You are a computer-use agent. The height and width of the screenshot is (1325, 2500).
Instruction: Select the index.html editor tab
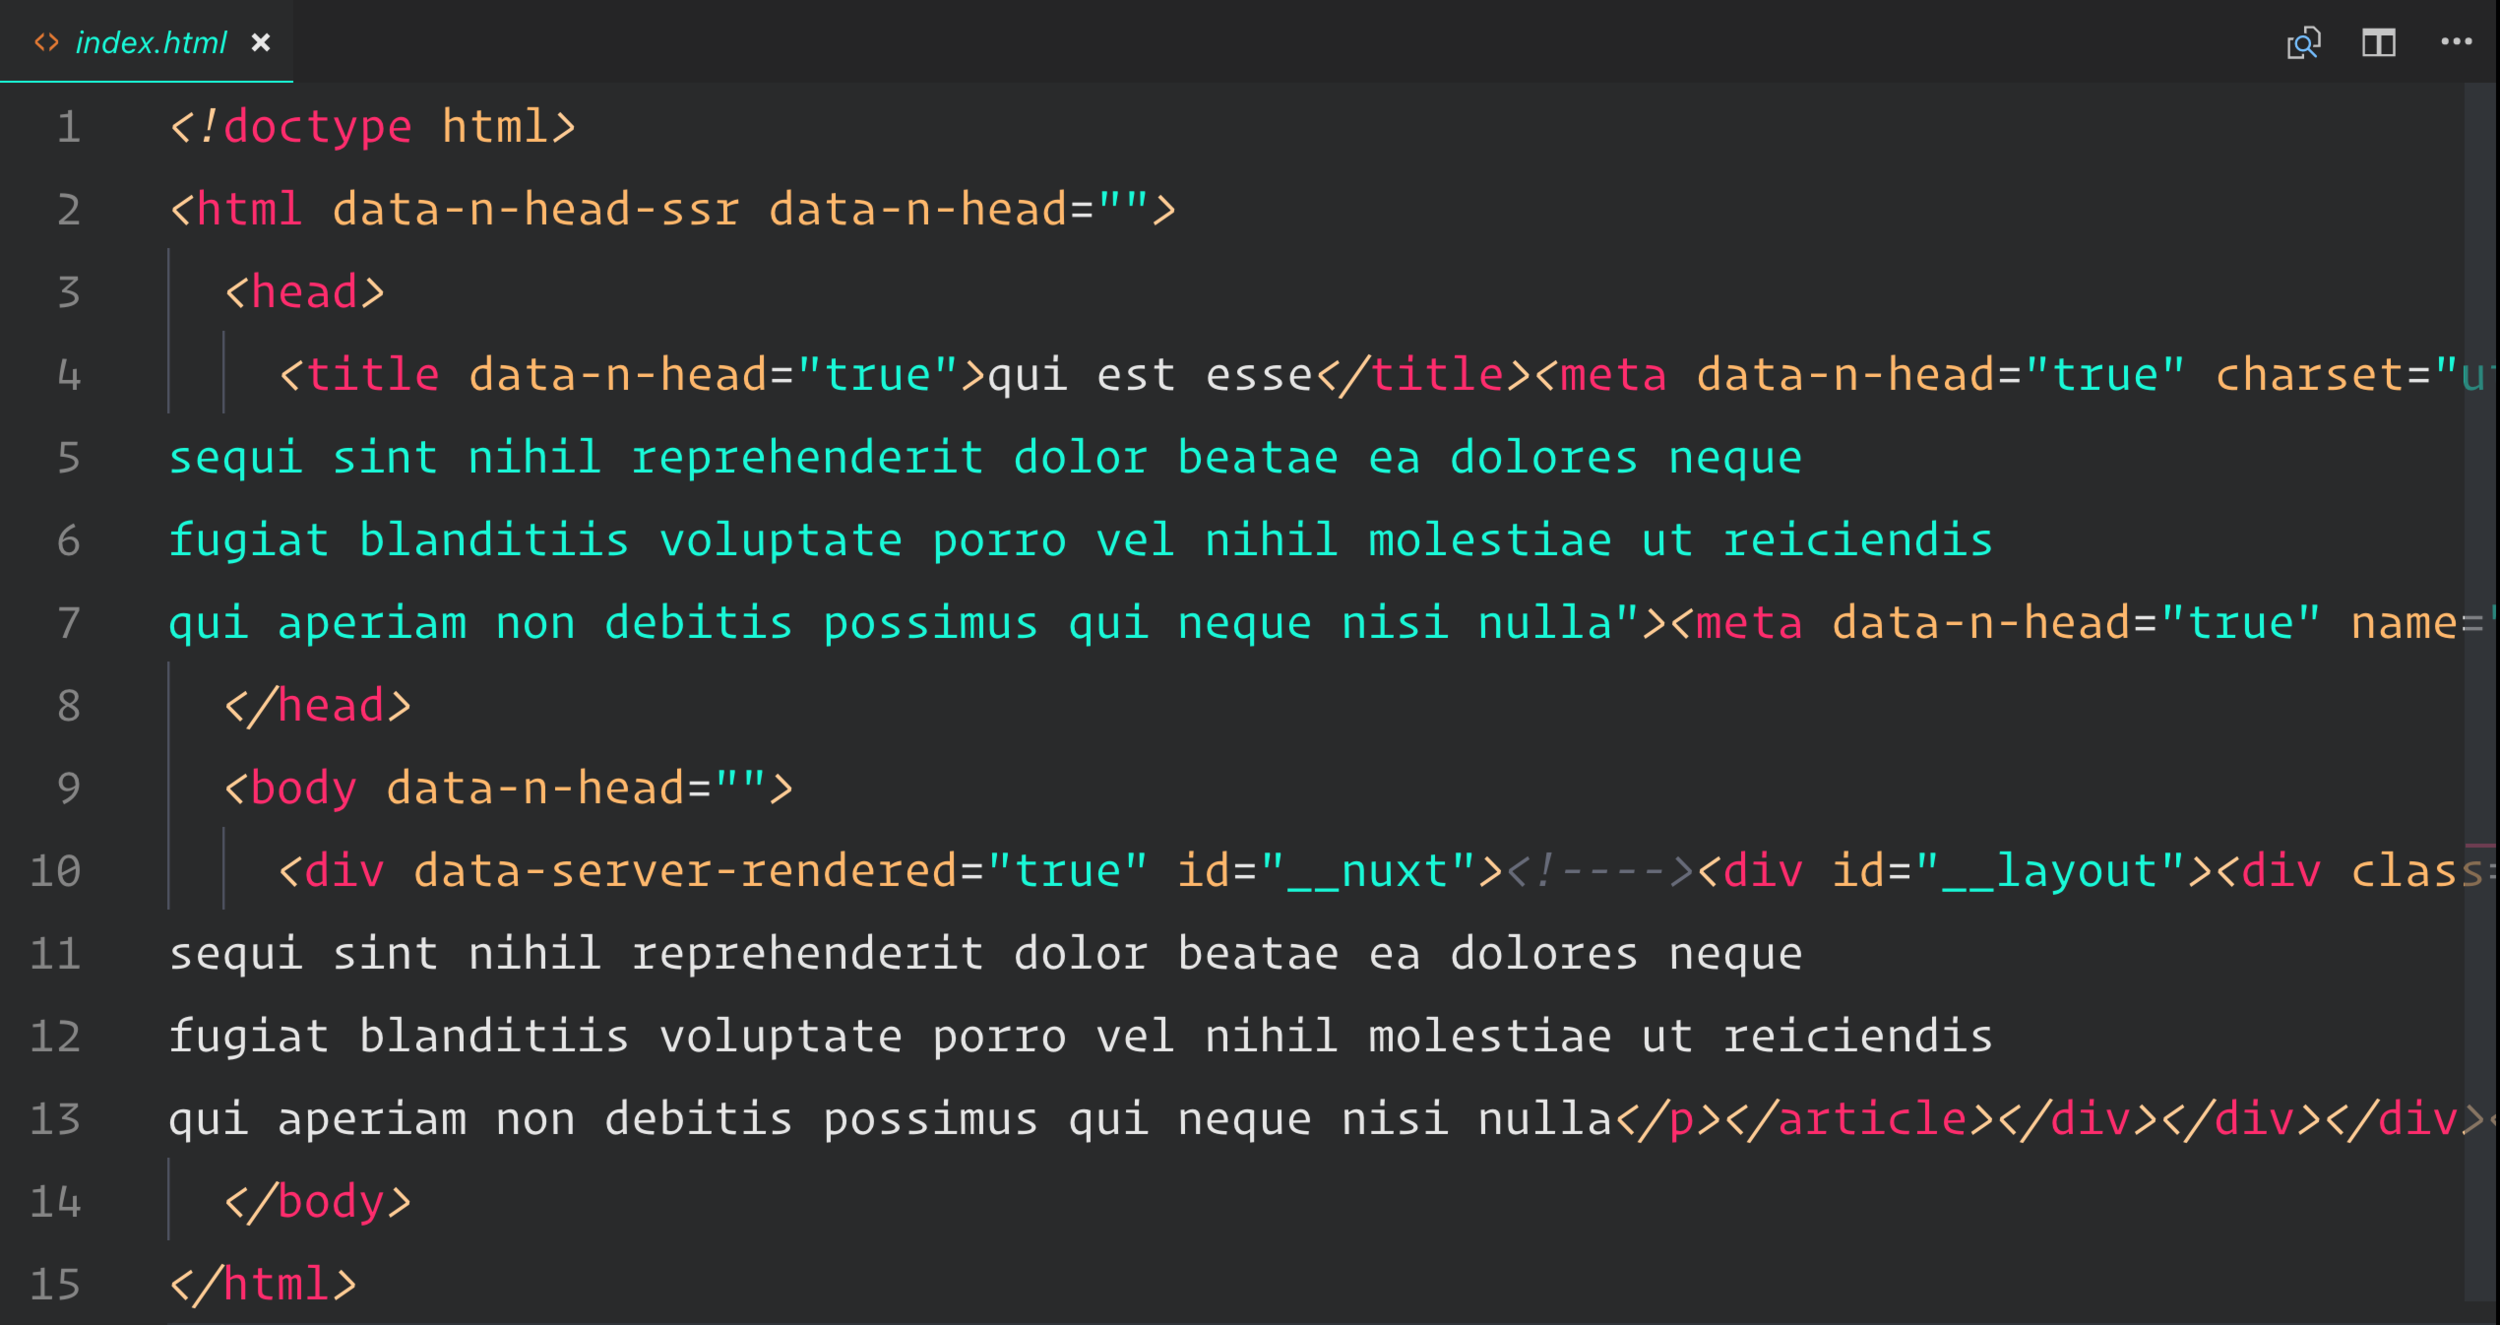pyautogui.click(x=151, y=43)
